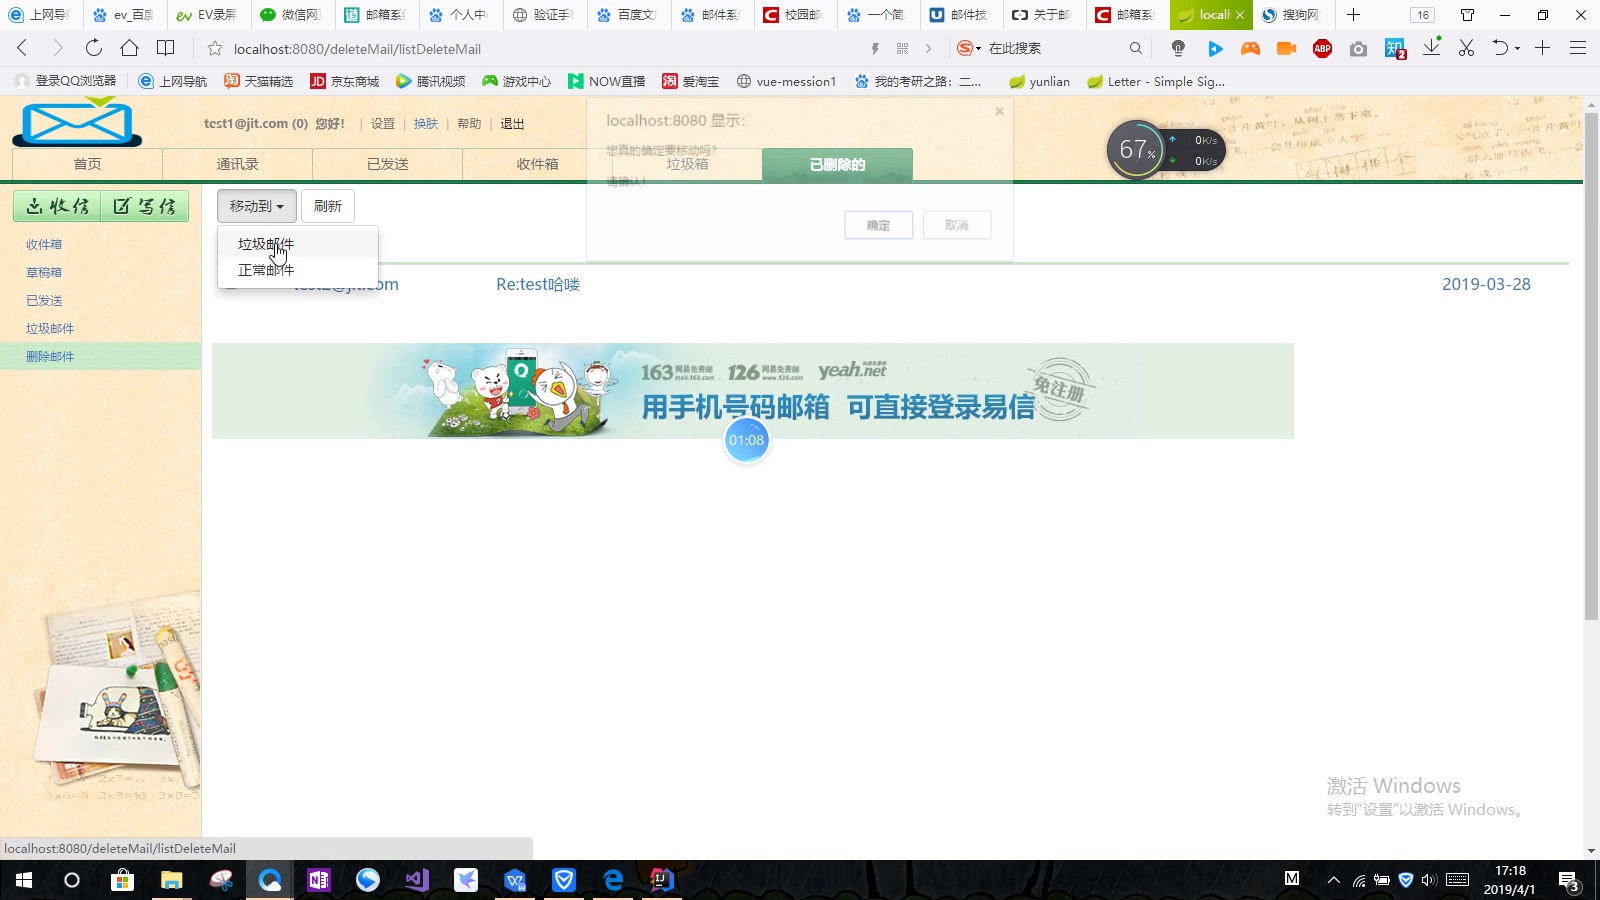Switch to the 通讯录 tab
Image resolution: width=1600 pixels, height=900 pixels.
[x=237, y=164]
